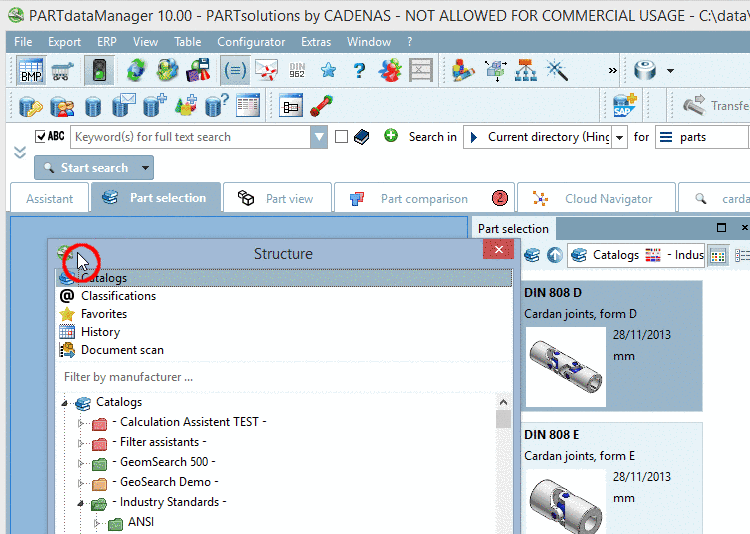The image size is (750, 534).
Task: Click the database with envelope icon
Action: click(123, 106)
